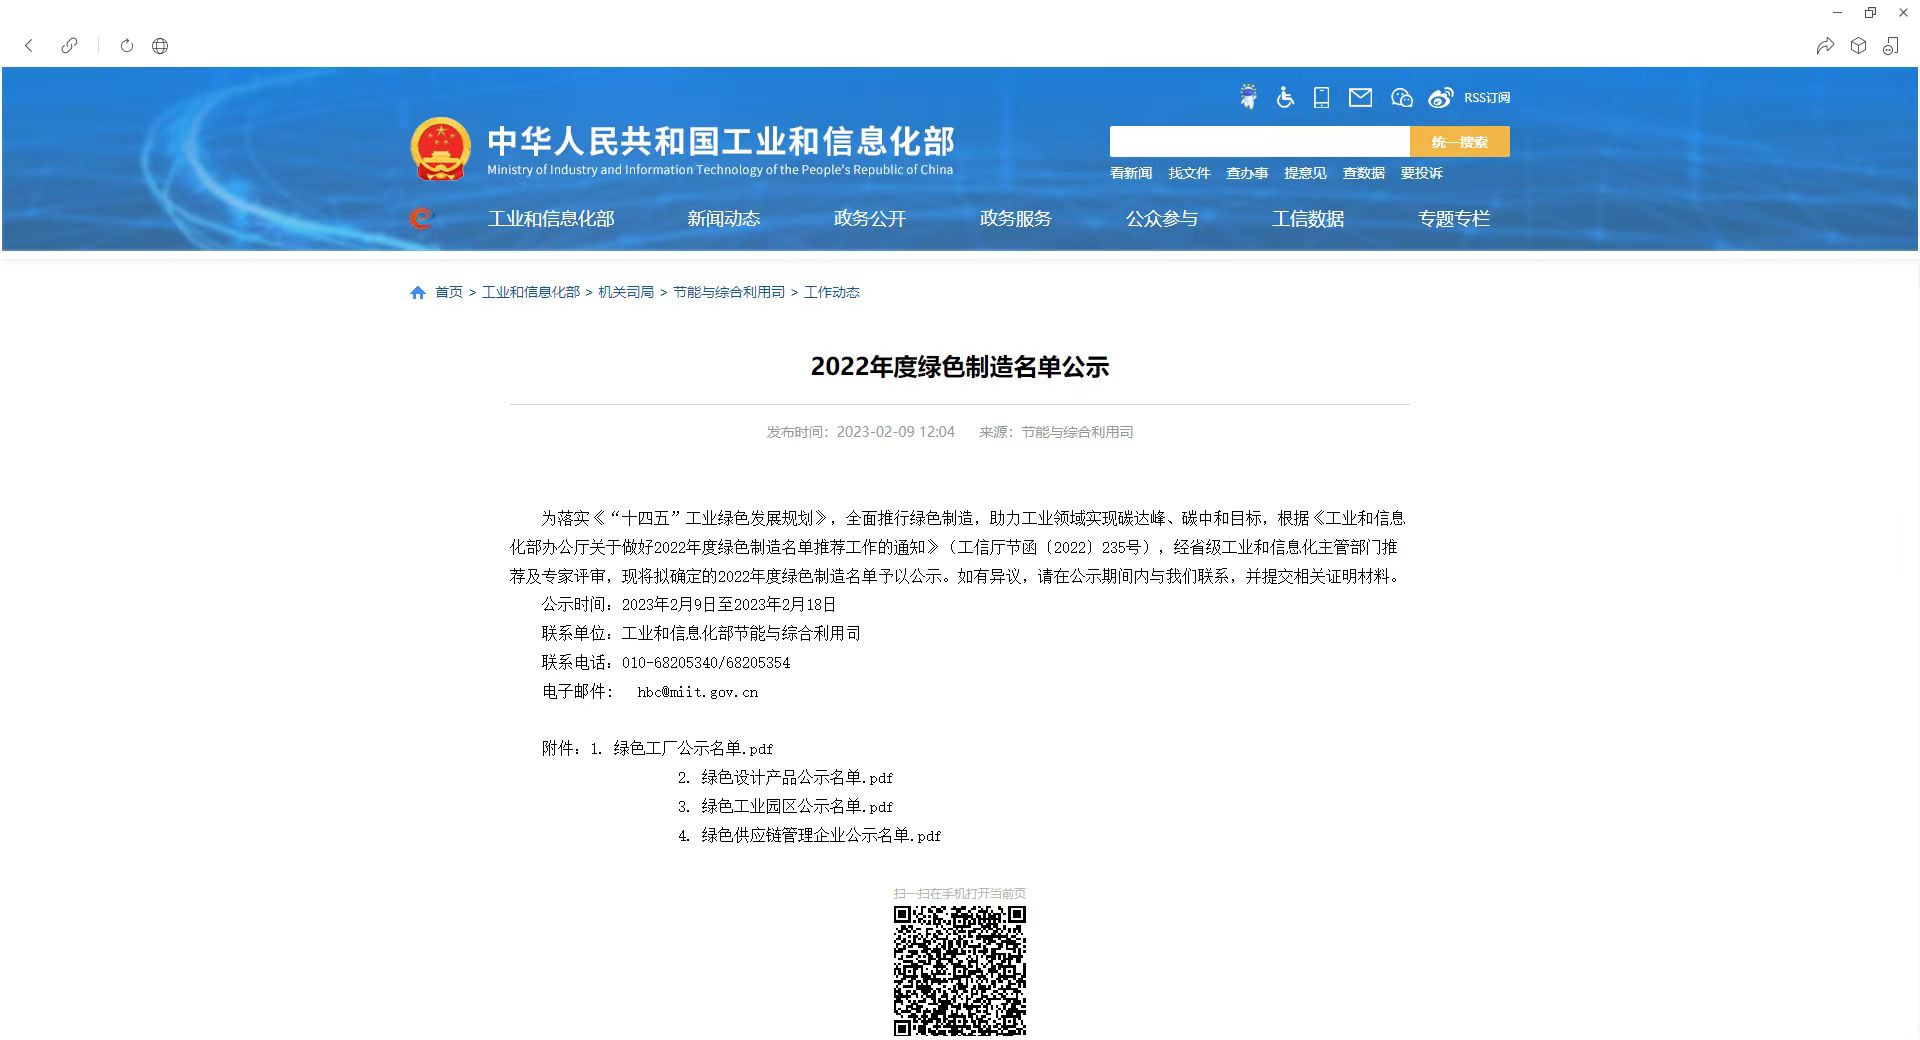Click the back arrow navigation icon

point(29,45)
